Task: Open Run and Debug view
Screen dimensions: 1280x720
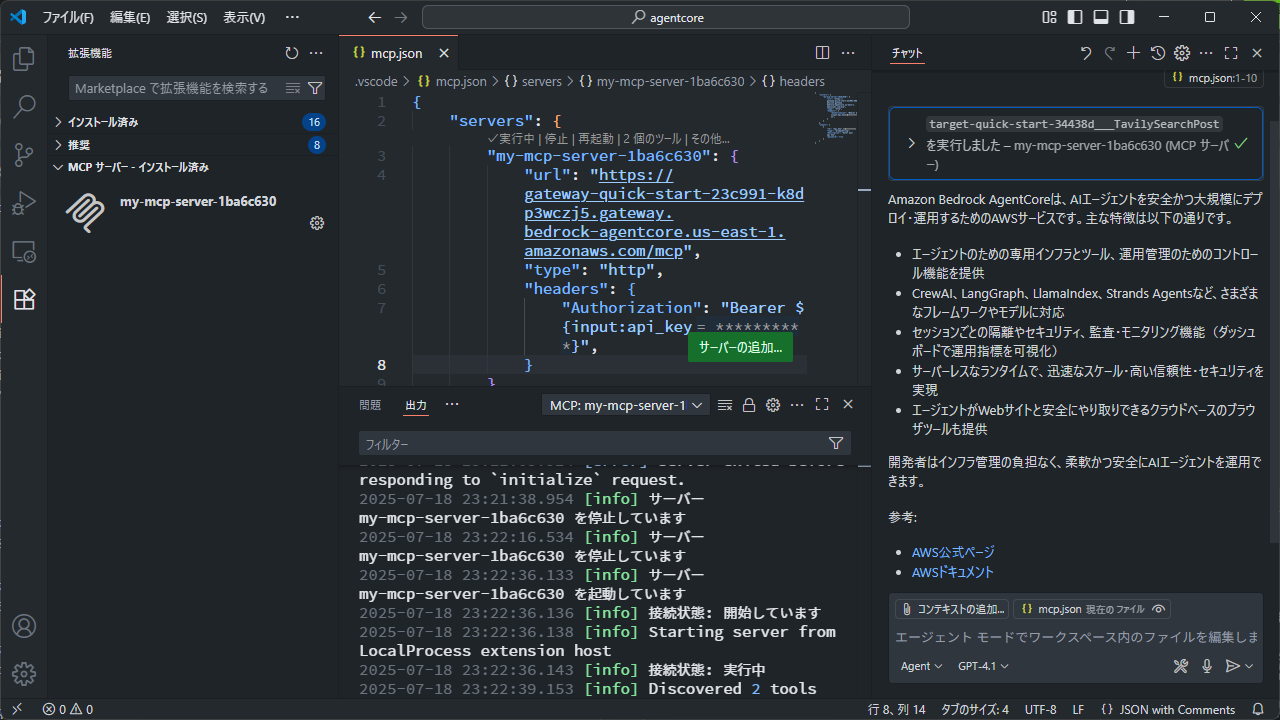Action: [x=24, y=203]
